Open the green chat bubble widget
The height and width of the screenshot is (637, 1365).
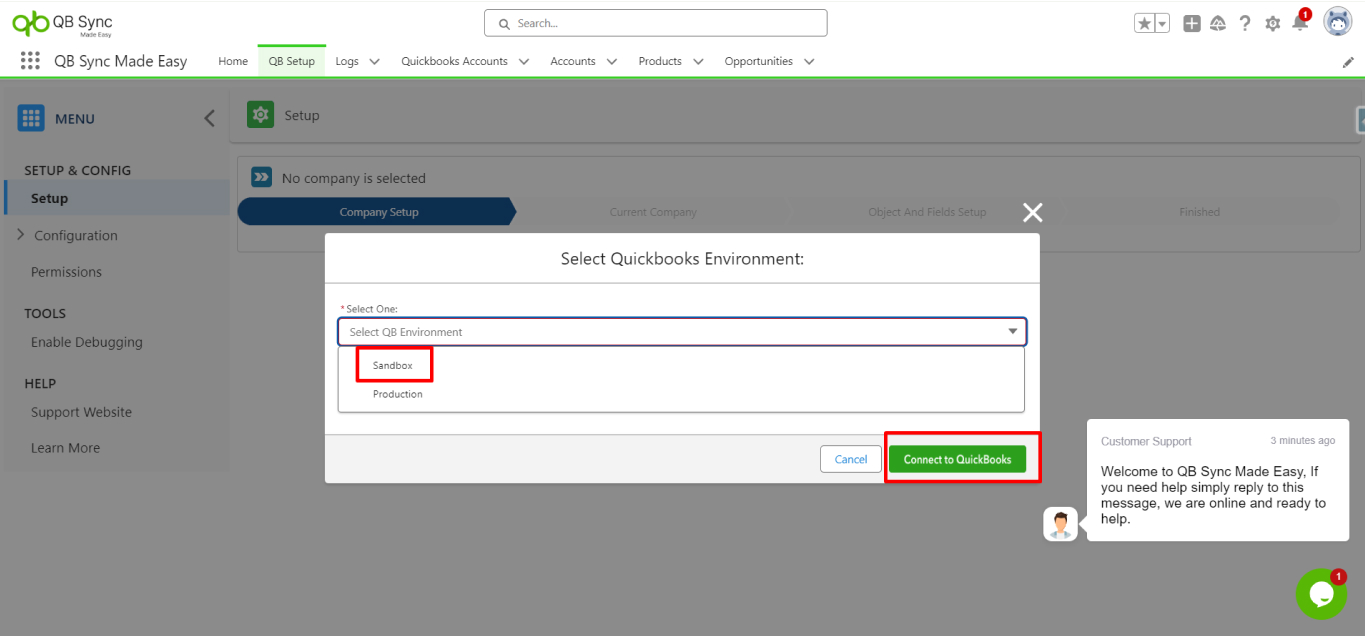[x=1320, y=594]
